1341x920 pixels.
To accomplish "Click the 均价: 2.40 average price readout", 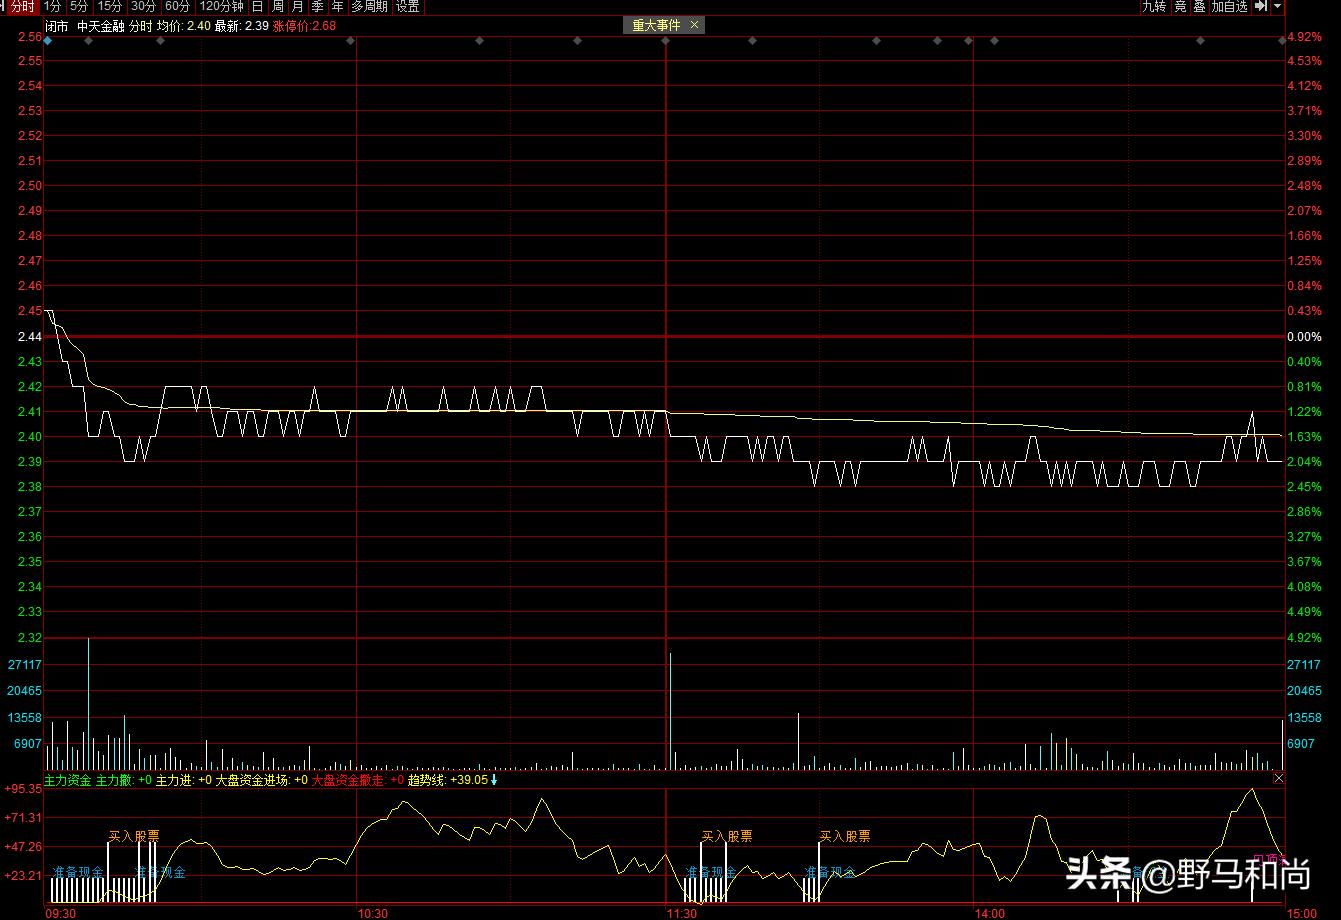I will [183, 26].
